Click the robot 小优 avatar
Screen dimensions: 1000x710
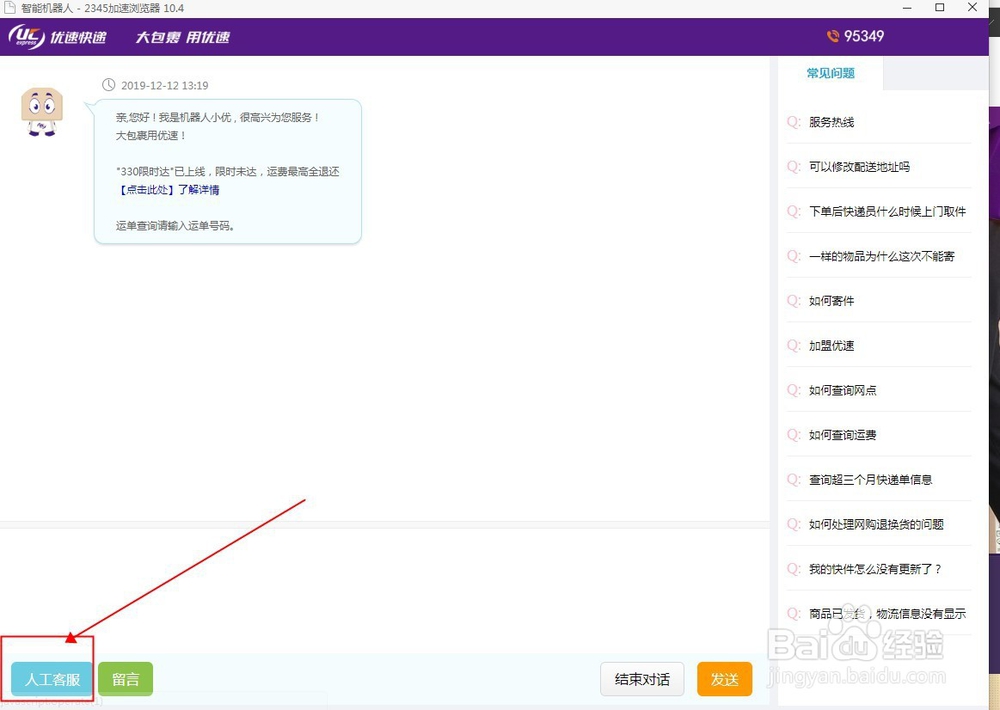(41, 112)
